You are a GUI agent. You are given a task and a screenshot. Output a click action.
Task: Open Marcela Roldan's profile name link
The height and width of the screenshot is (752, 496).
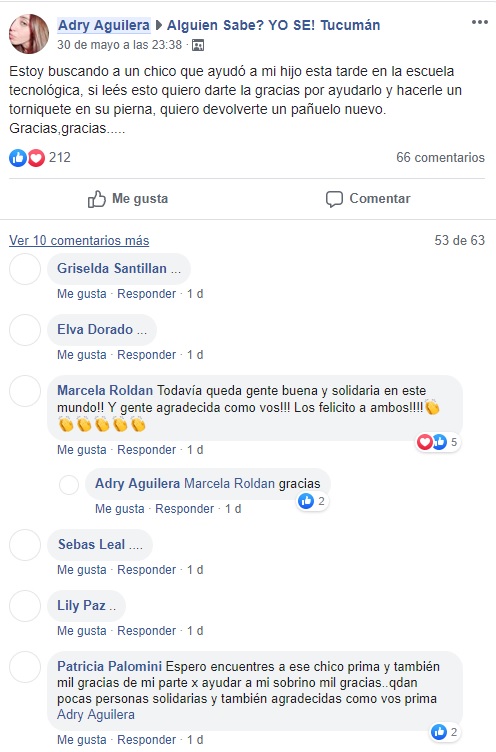[x=105, y=390]
